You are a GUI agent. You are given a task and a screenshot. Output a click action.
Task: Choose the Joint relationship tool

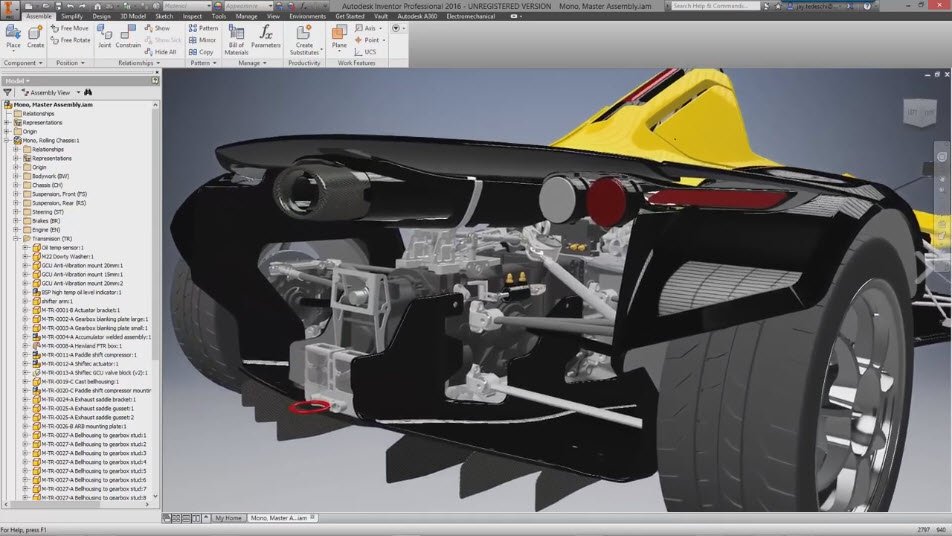[x=104, y=36]
